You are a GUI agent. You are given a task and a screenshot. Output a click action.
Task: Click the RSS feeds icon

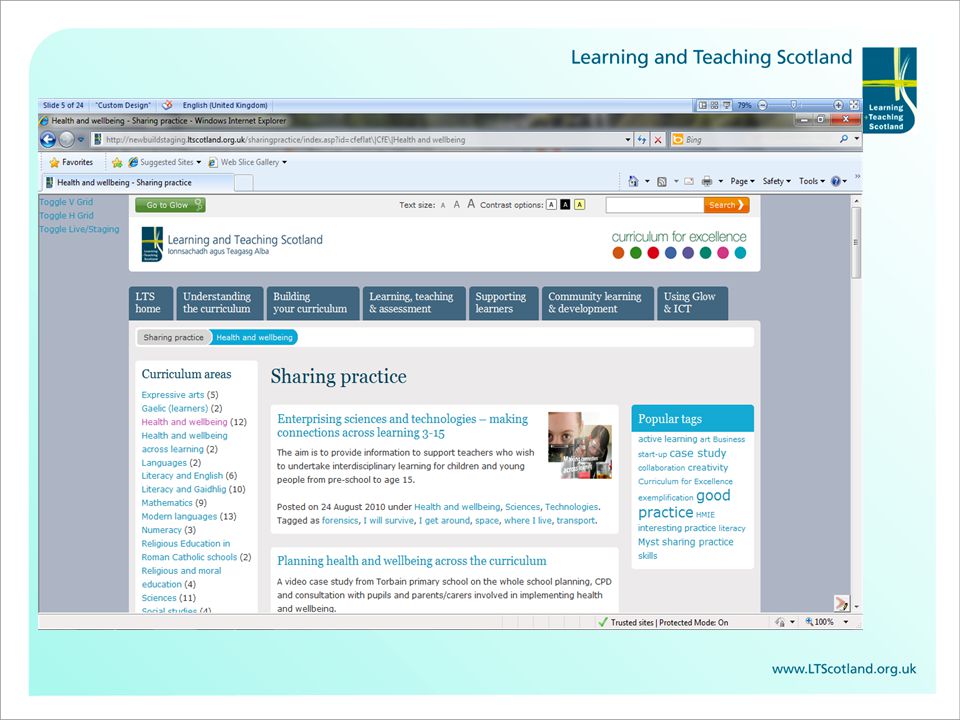[661, 181]
